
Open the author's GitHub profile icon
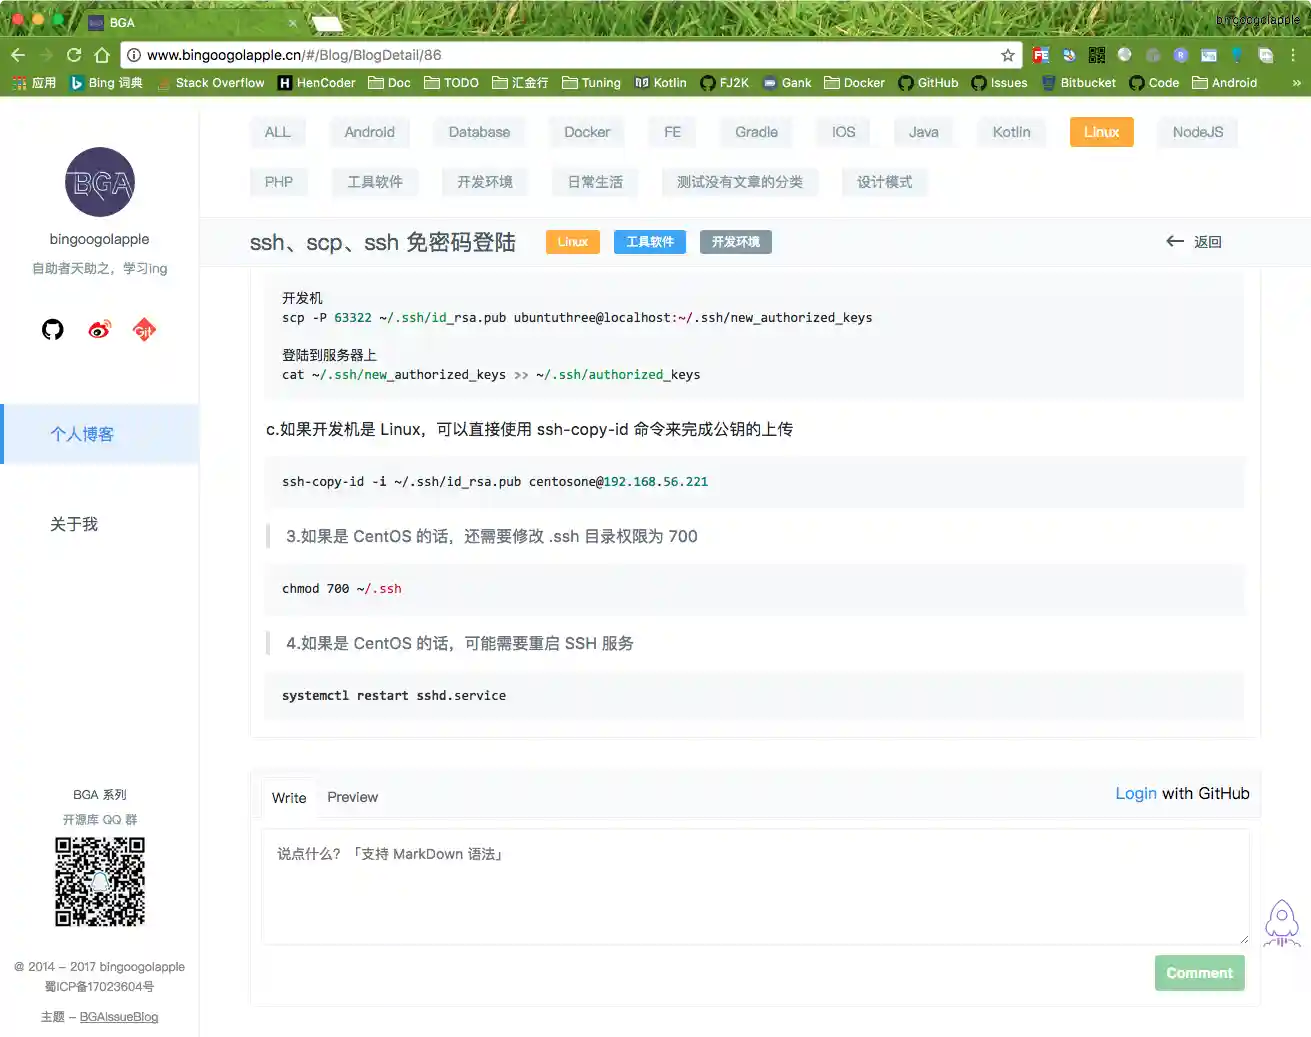coord(52,329)
